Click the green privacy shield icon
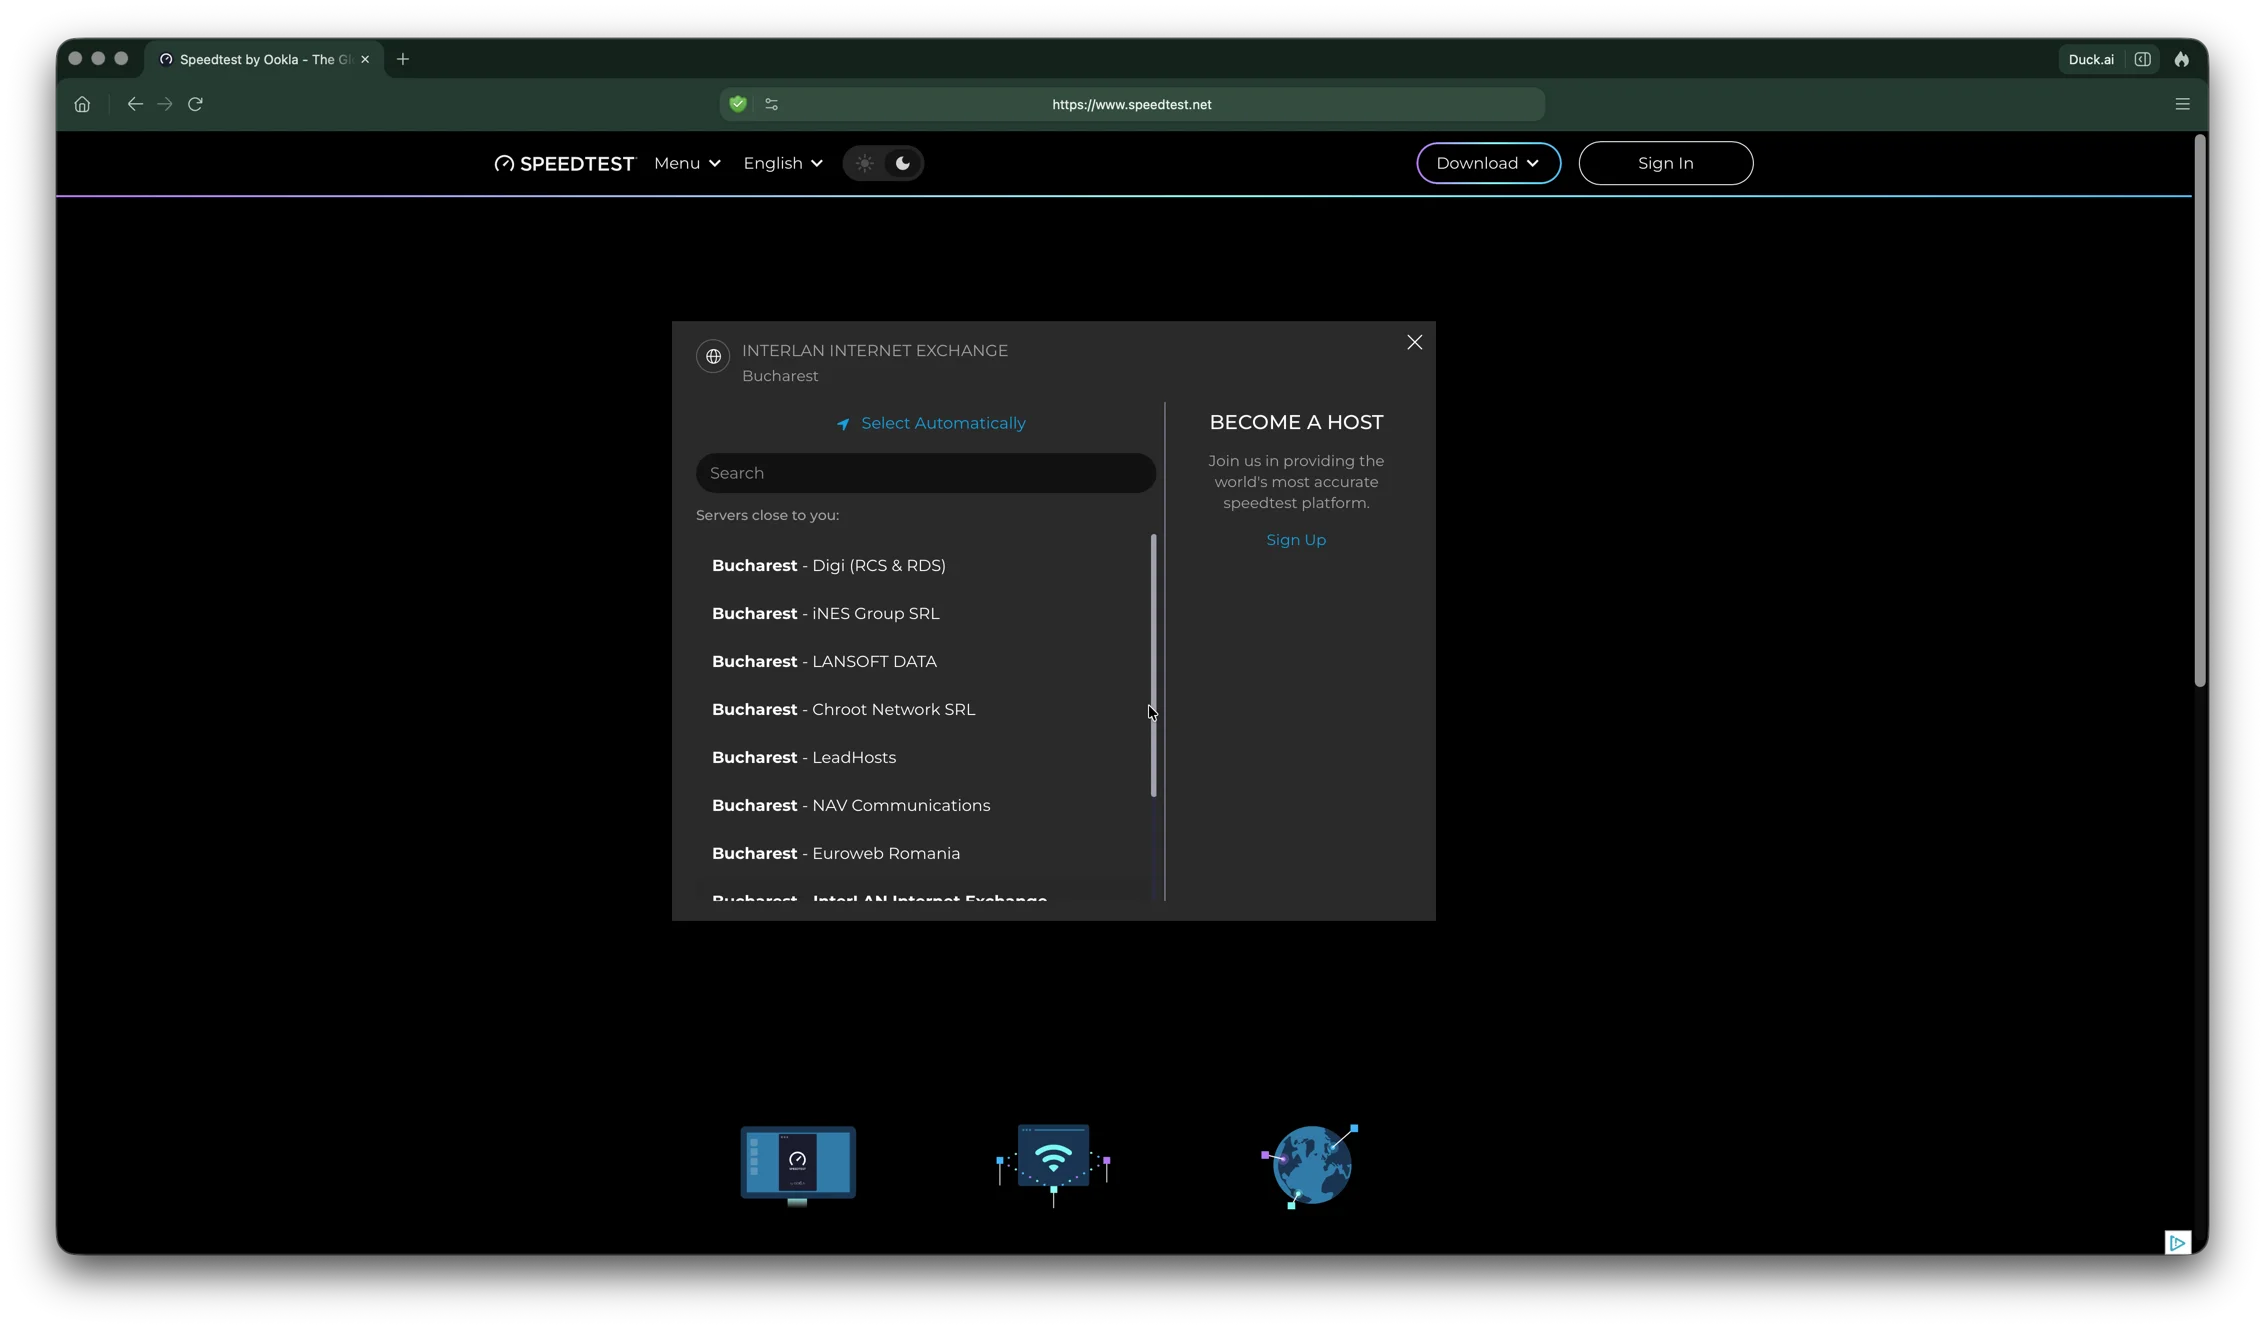 [738, 104]
